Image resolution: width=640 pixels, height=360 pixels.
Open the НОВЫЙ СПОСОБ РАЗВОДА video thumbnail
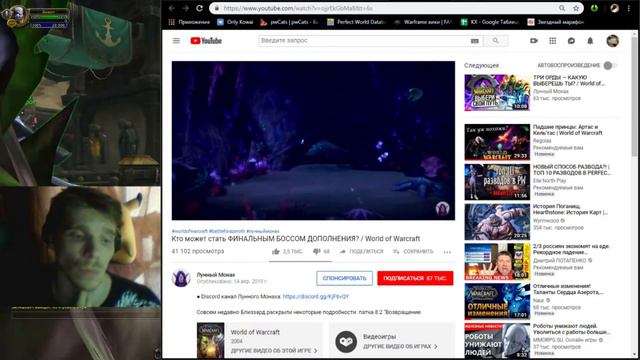(x=497, y=182)
